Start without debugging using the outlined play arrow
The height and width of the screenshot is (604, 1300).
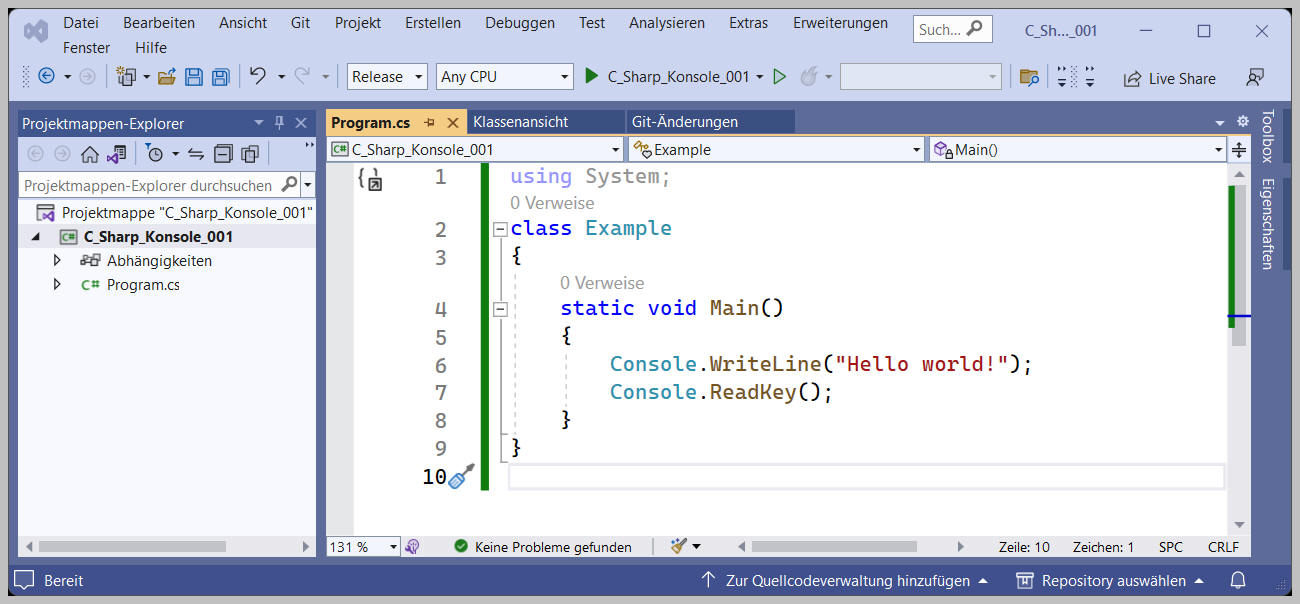click(x=780, y=76)
